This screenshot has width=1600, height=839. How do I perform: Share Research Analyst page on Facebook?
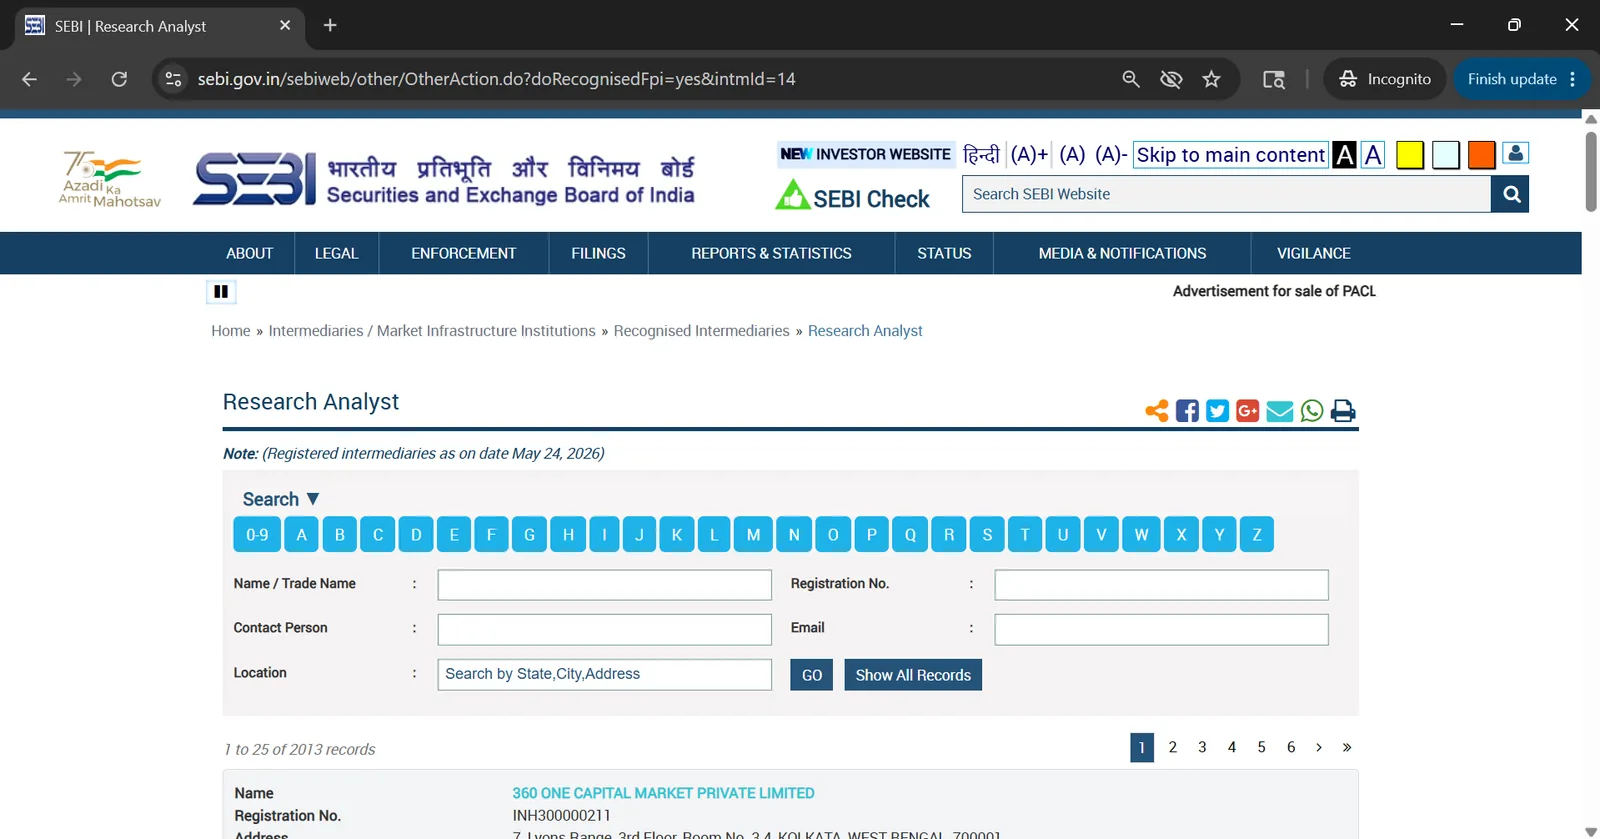pos(1187,411)
